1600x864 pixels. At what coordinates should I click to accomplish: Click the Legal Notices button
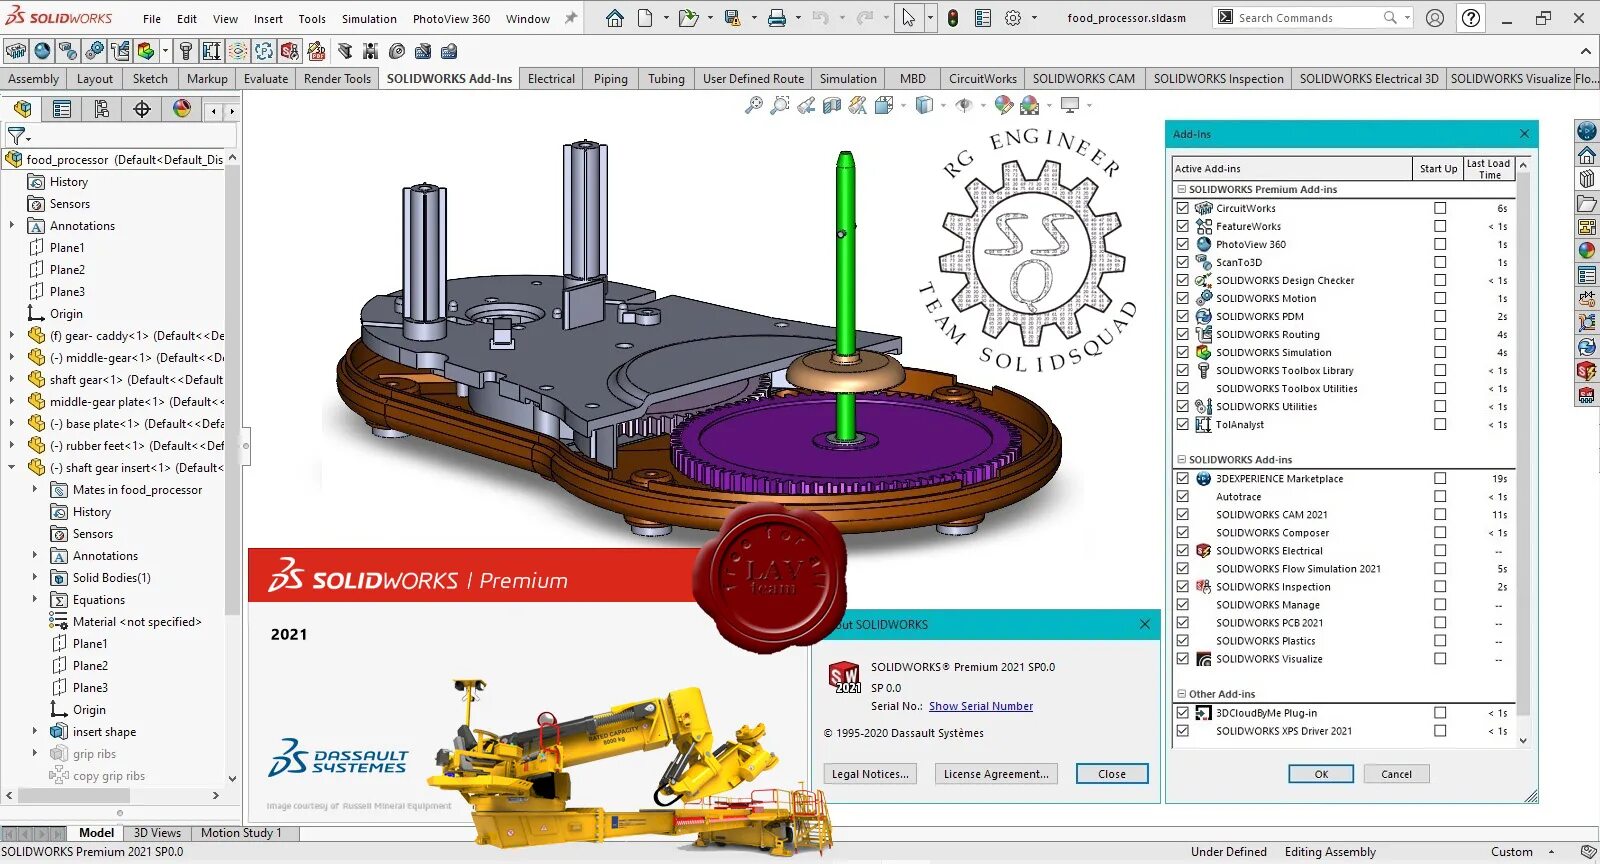pyautogui.click(x=870, y=774)
